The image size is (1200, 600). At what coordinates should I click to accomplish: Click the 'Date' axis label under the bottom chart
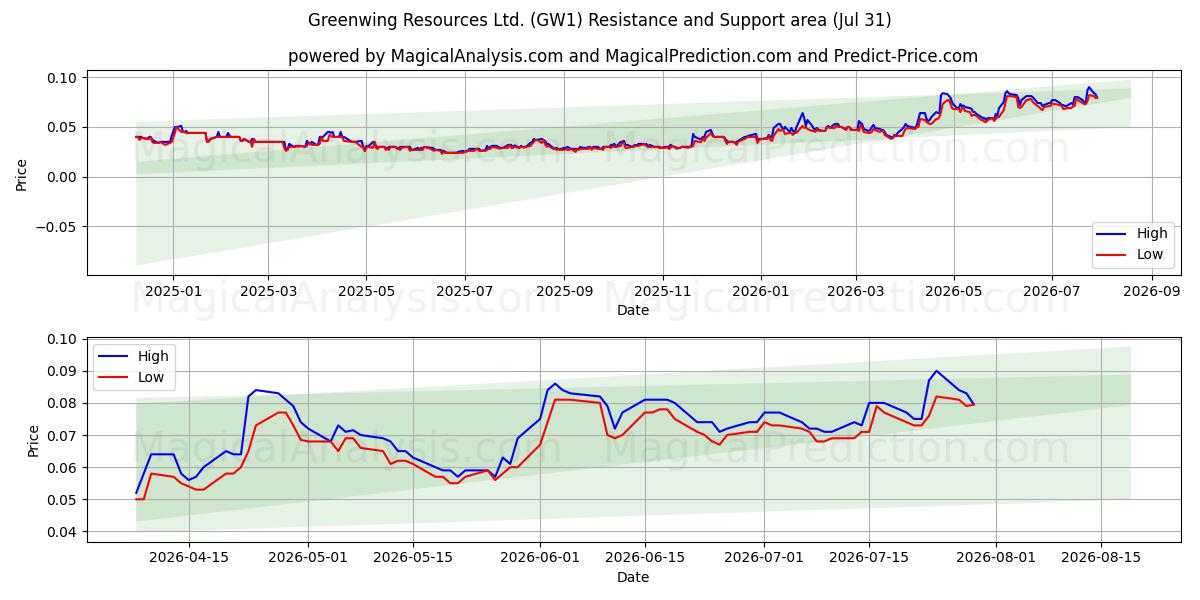(x=633, y=577)
